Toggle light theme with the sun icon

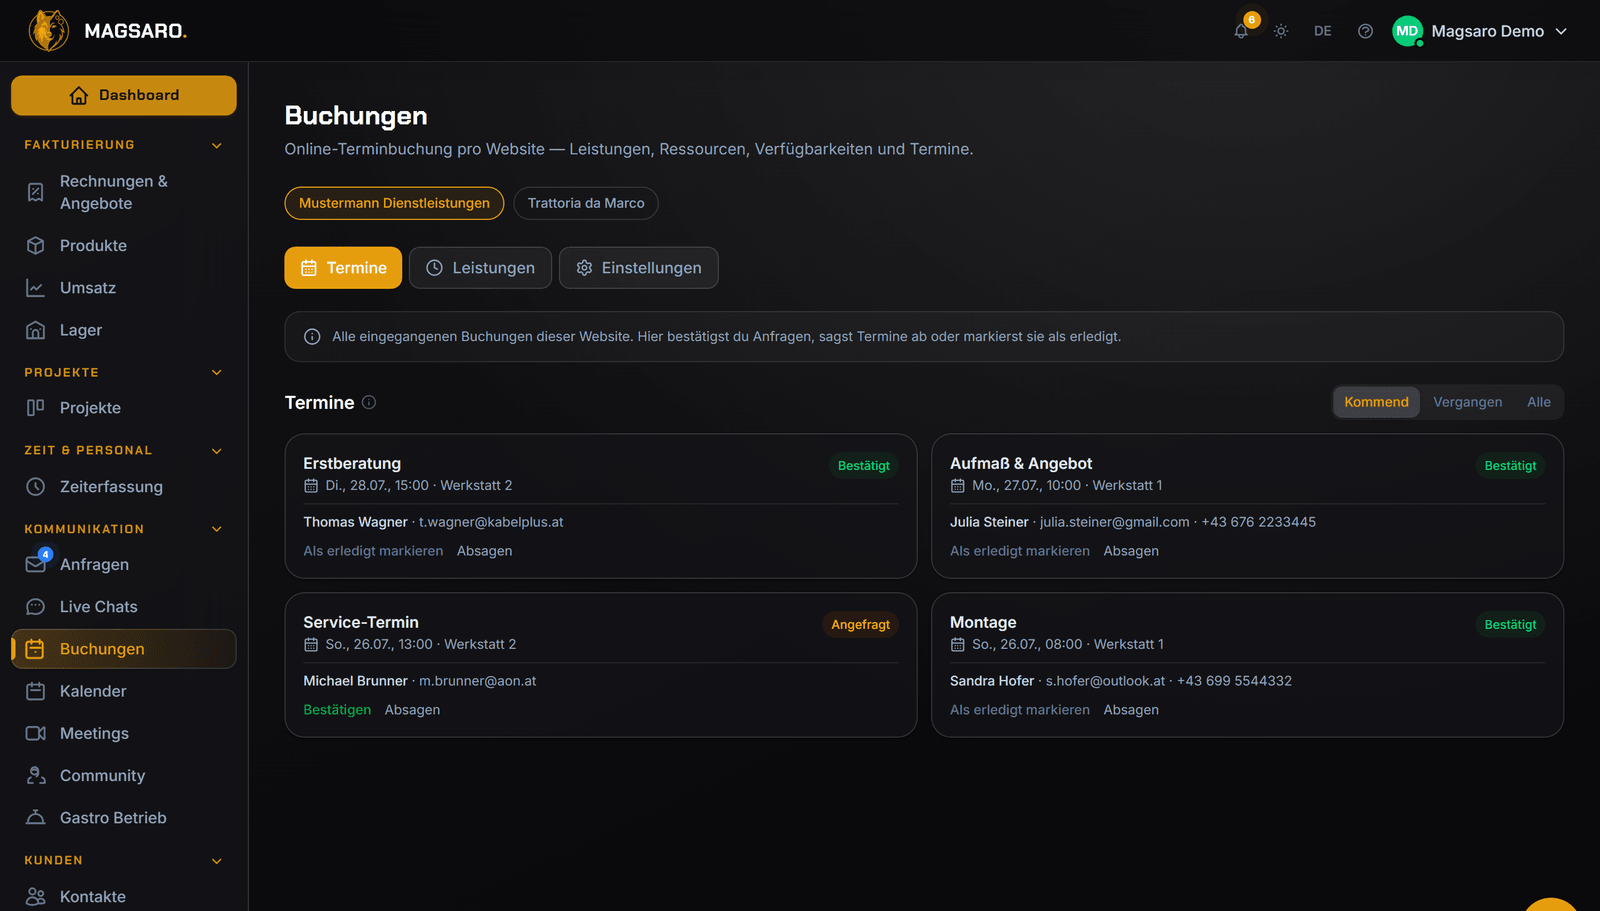click(x=1281, y=31)
